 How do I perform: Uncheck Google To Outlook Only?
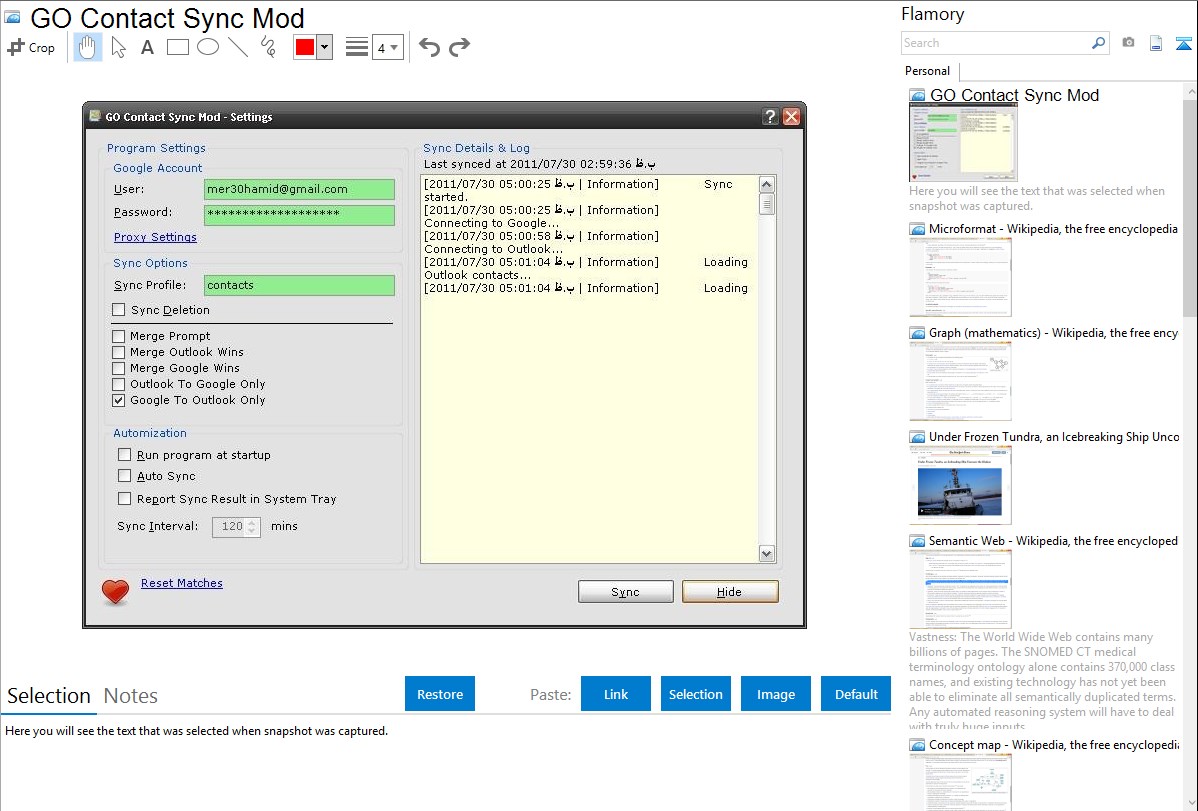point(120,400)
